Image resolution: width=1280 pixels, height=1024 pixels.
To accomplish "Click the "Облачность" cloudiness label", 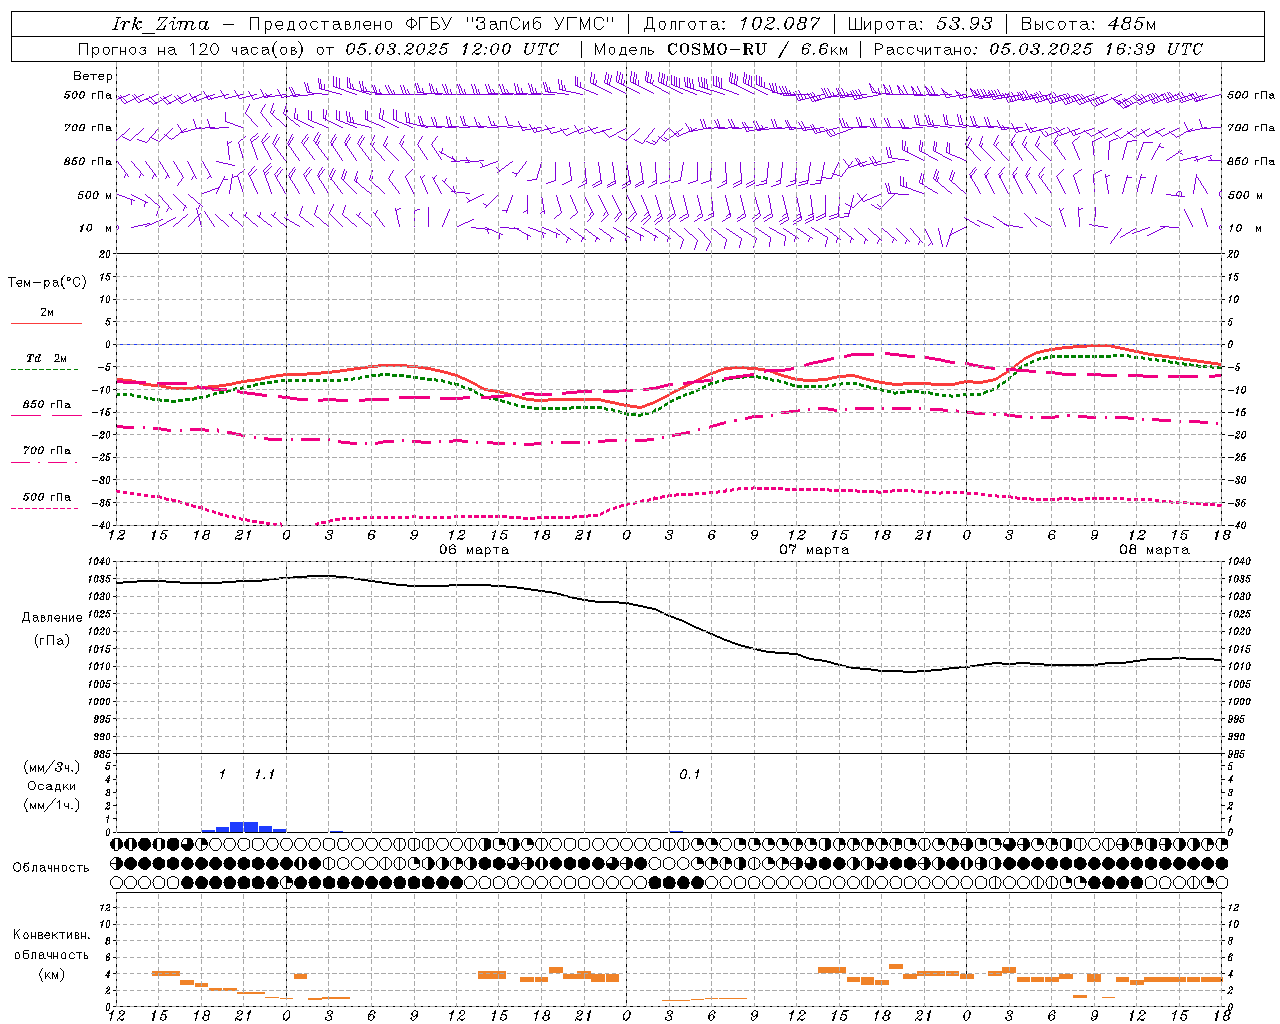I will tap(51, 868).
